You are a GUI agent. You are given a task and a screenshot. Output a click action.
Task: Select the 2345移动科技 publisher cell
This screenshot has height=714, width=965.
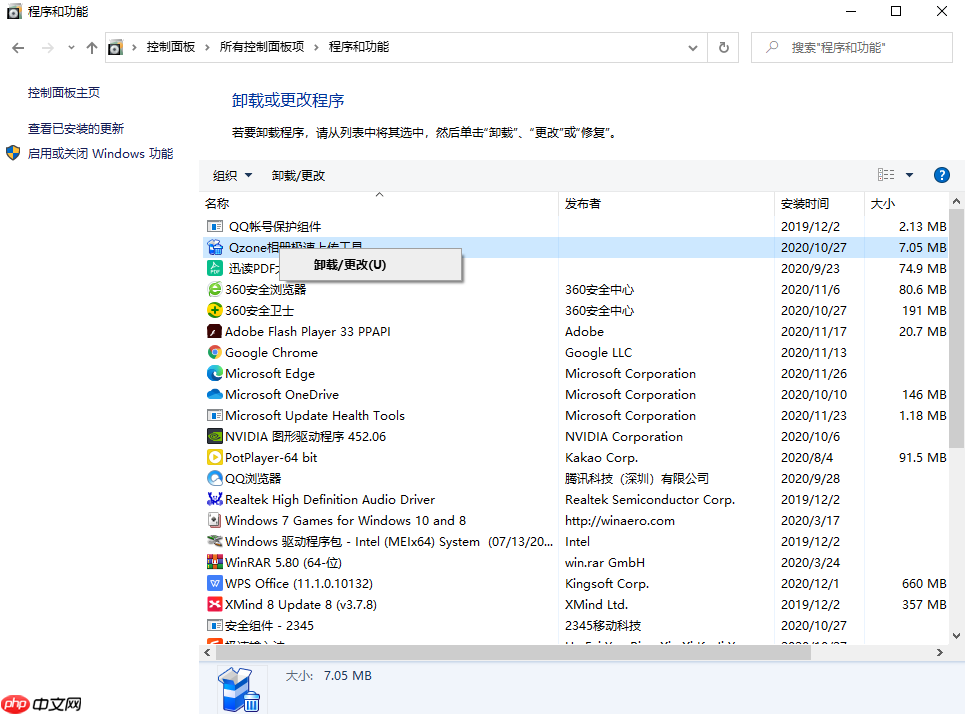603,625
